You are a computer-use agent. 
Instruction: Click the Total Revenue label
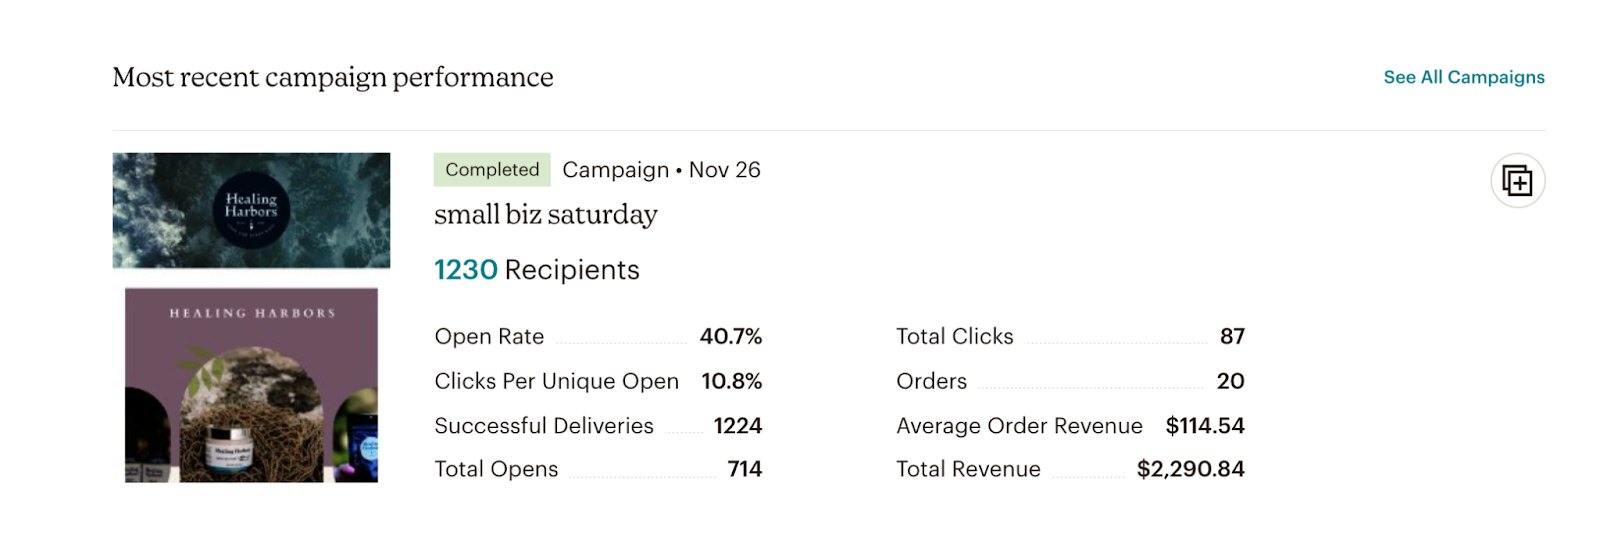point(968,469)
